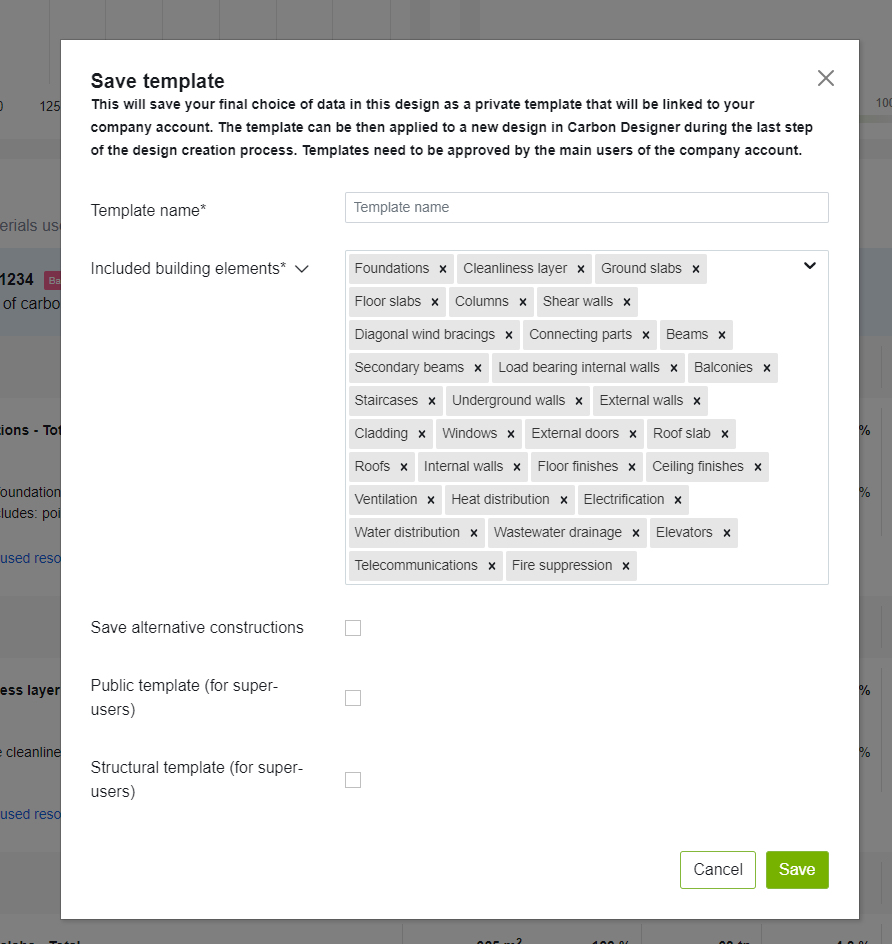Remove the Shear walls tag

626,302
